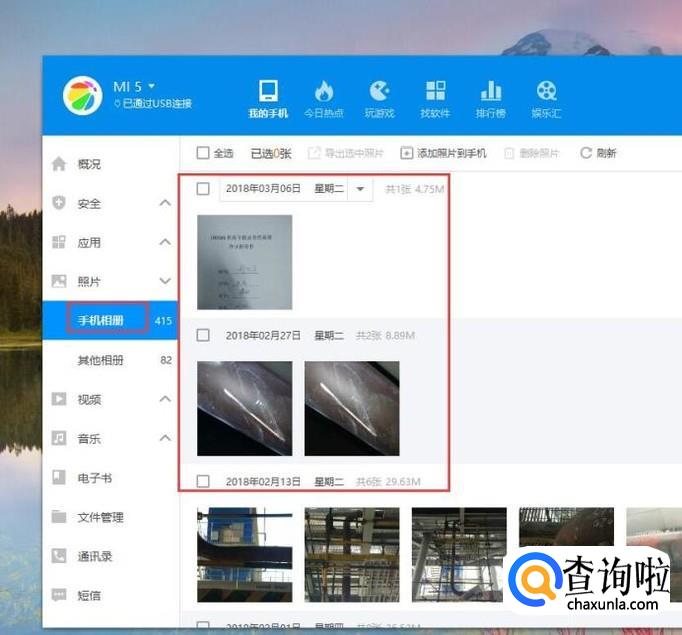Image resolution: width=682 pixels, height=635 pixels.
Task: Open 通讯录 contacts in sidebar
Action: [x=95, y=556]
